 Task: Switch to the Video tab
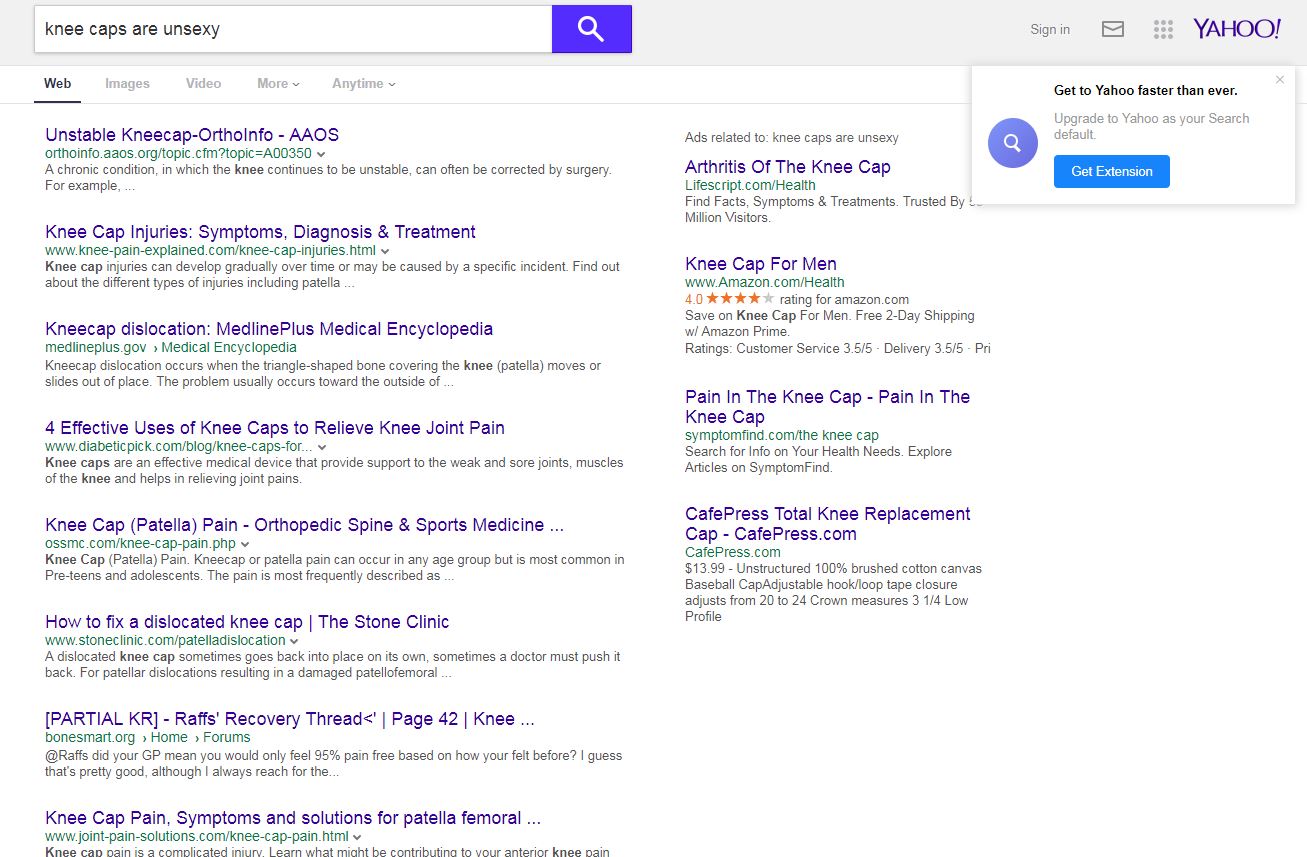click(x=203, y=84)
